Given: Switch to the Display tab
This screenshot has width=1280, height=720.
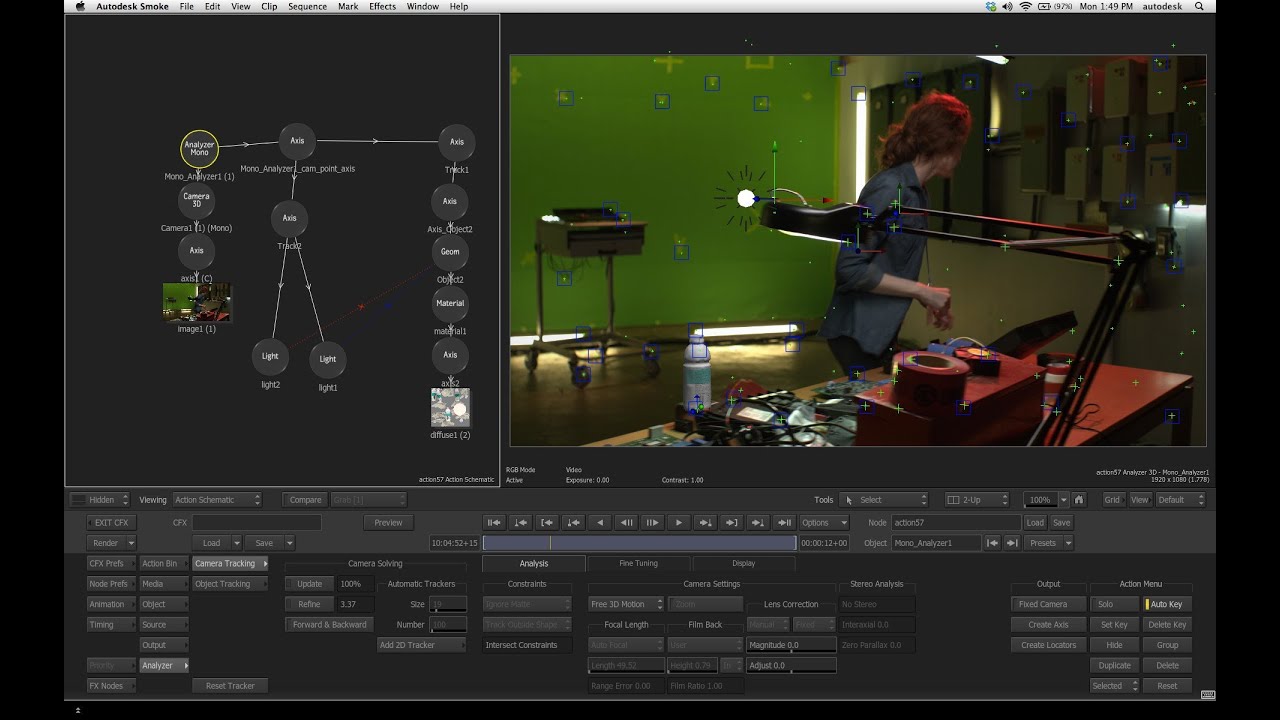Looking at the screenshot, I should coord(743,563).
